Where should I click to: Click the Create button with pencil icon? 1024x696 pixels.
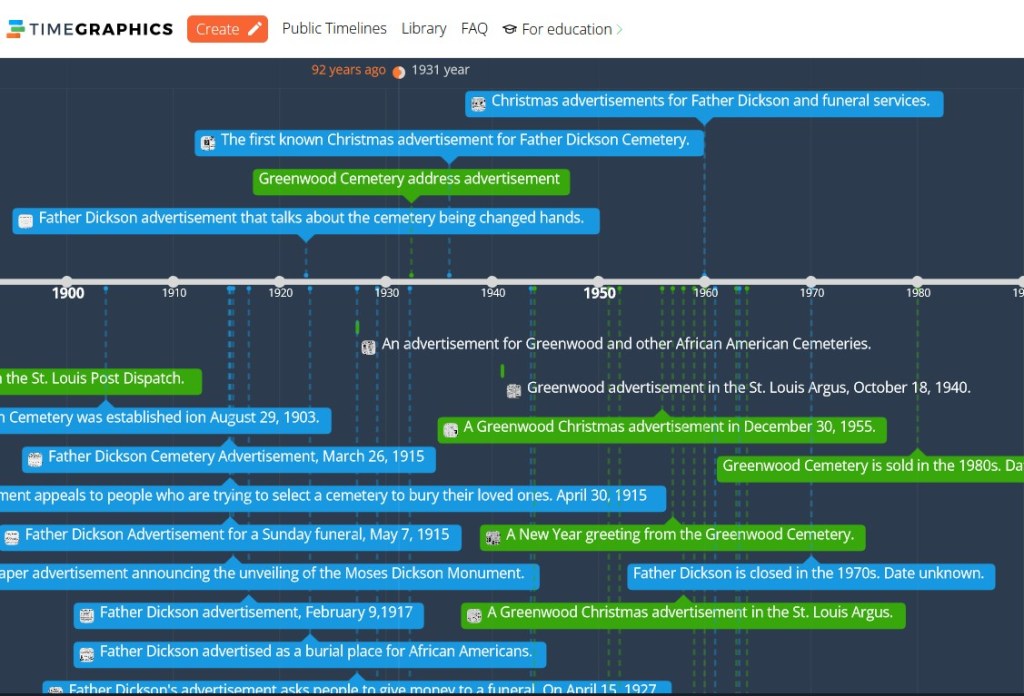click(x=227, y=29)
